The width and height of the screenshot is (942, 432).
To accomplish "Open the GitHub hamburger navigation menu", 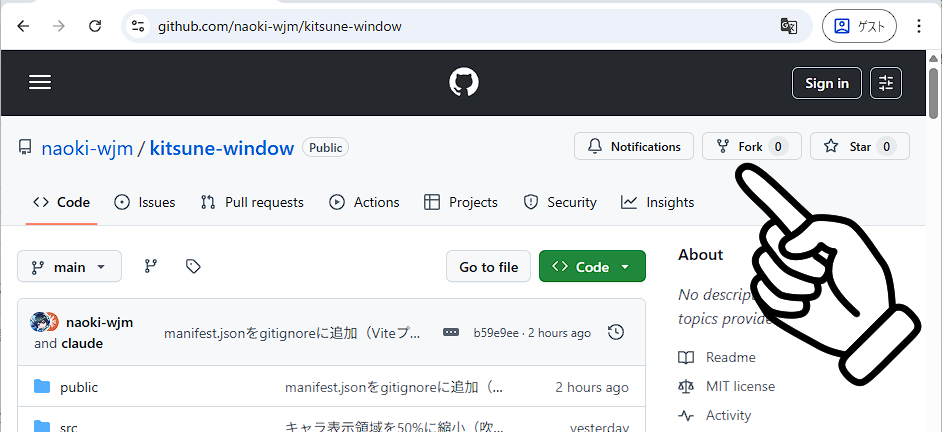I will pos(40,83).
